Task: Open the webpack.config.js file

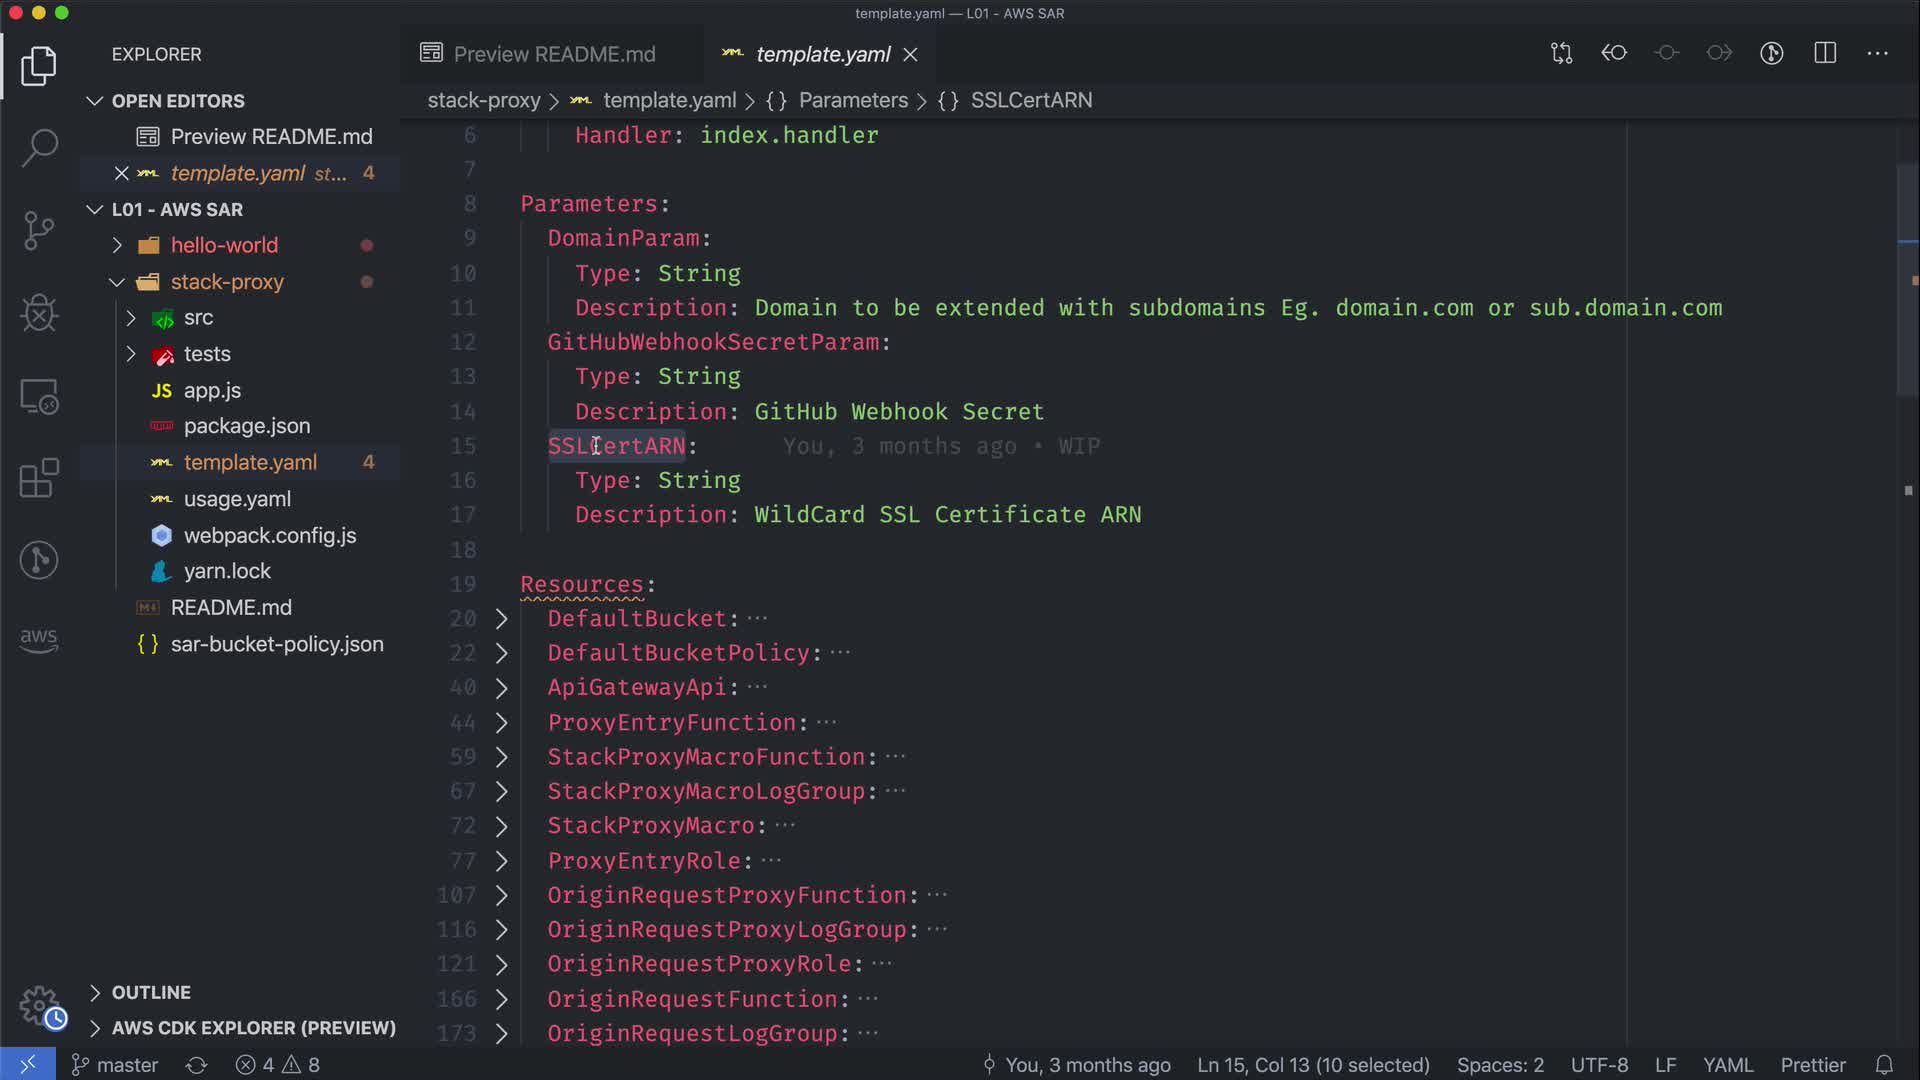Action: click(269, 536)
